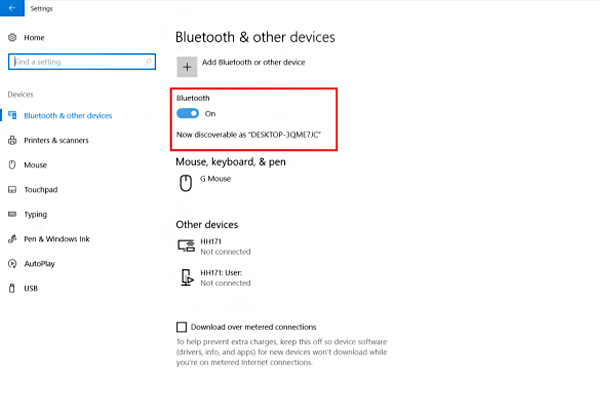Select Bluetooth & other devices in sidebar

tap(68, 116)
